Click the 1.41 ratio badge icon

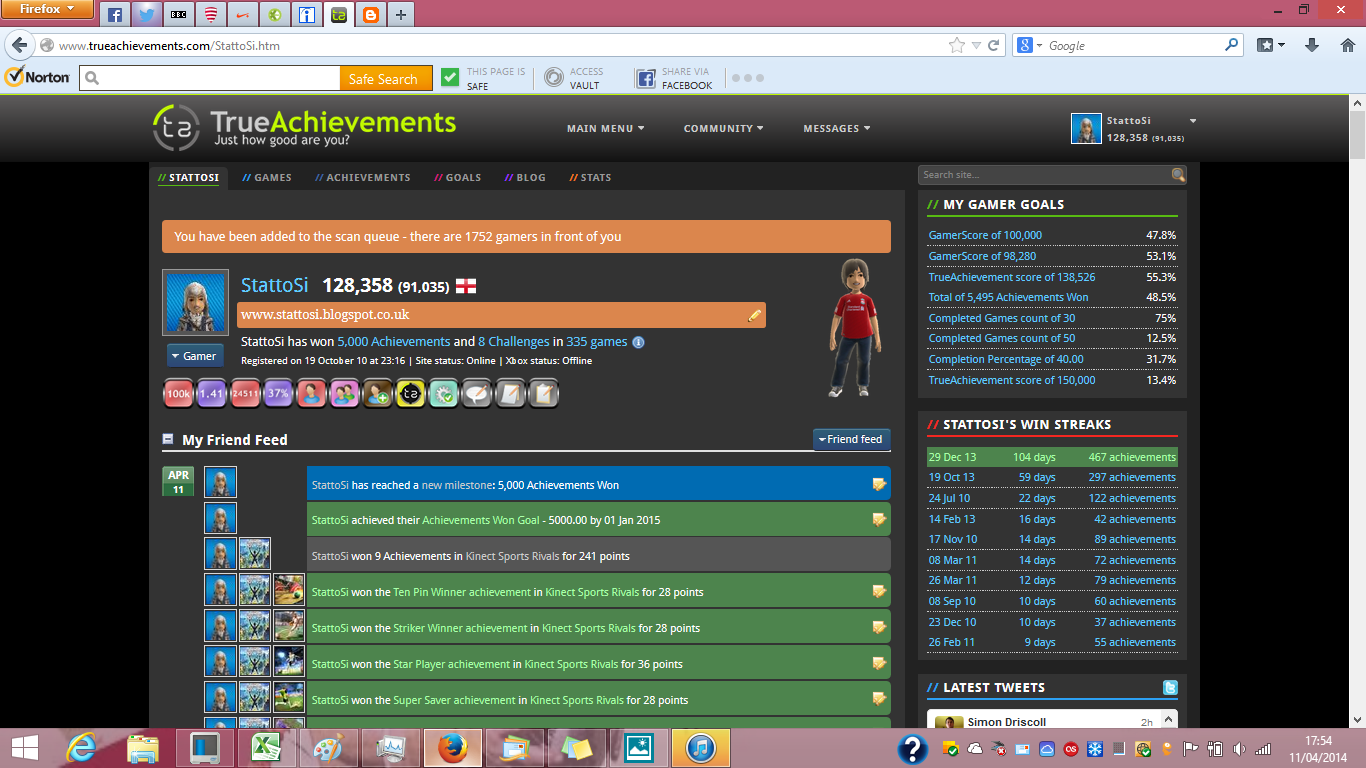pos(211,394)
